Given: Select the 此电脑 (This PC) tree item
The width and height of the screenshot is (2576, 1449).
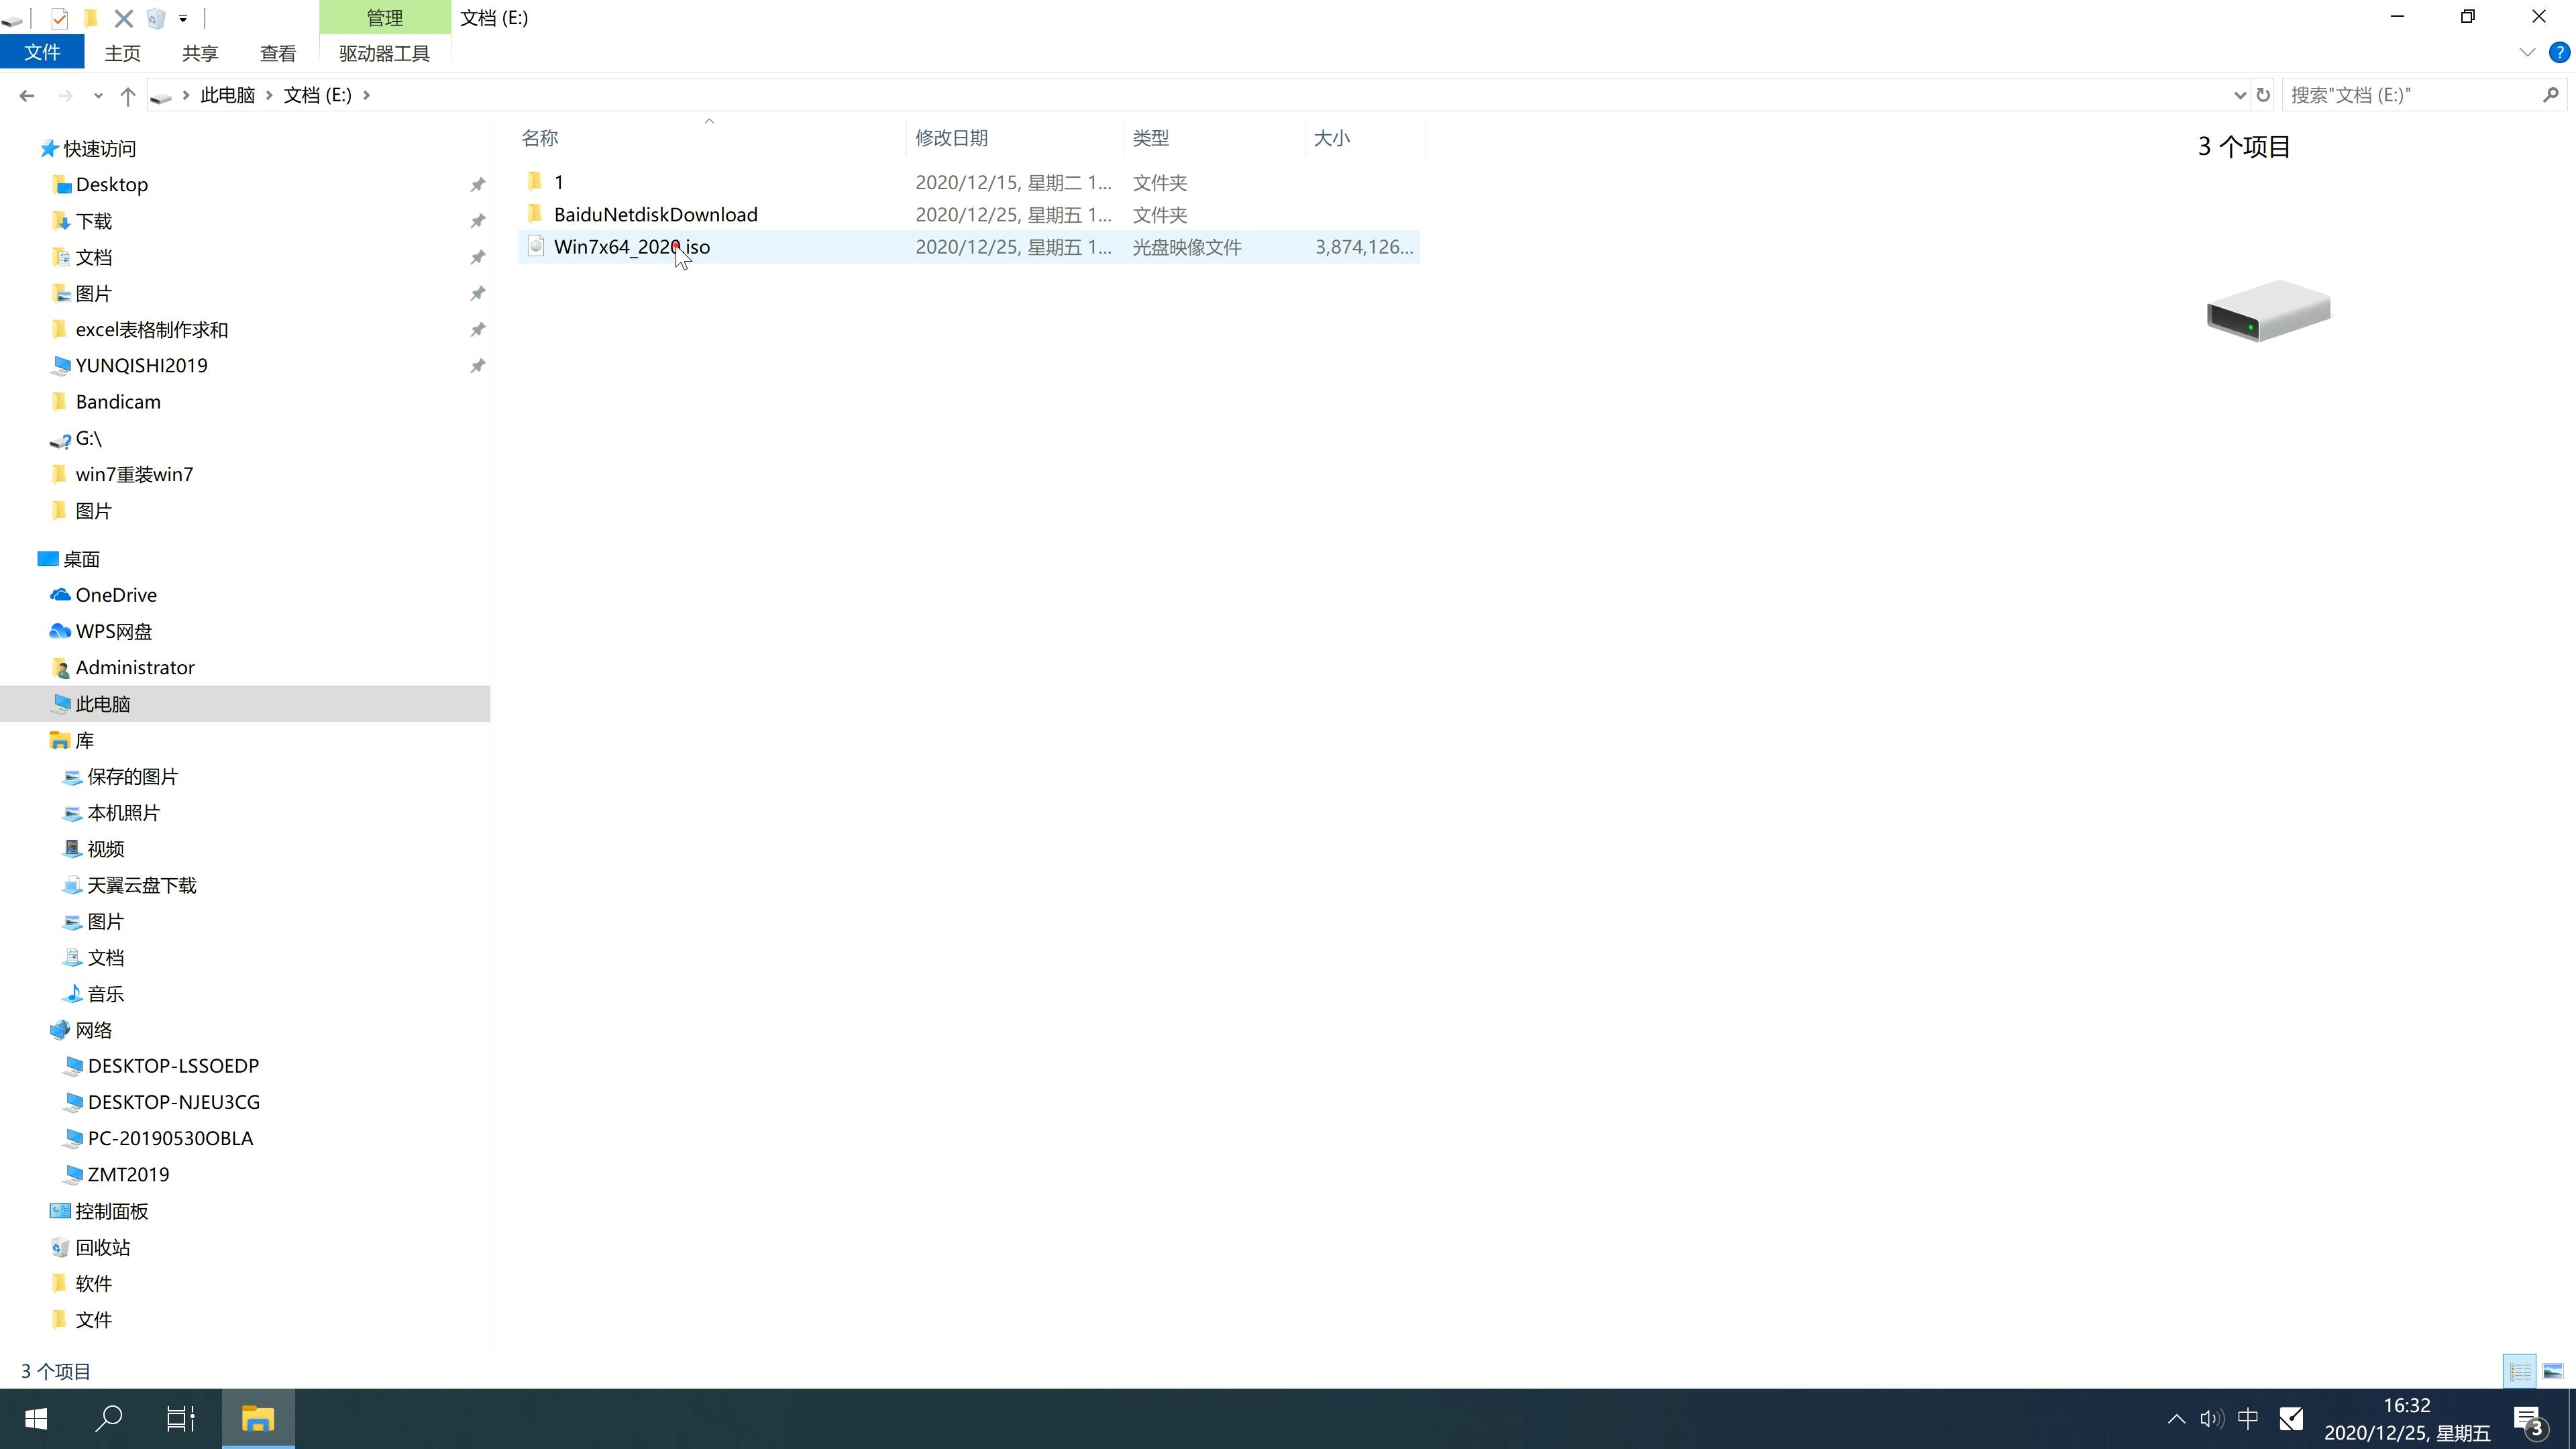Looking at the screenshot, I should click(103, 702).
